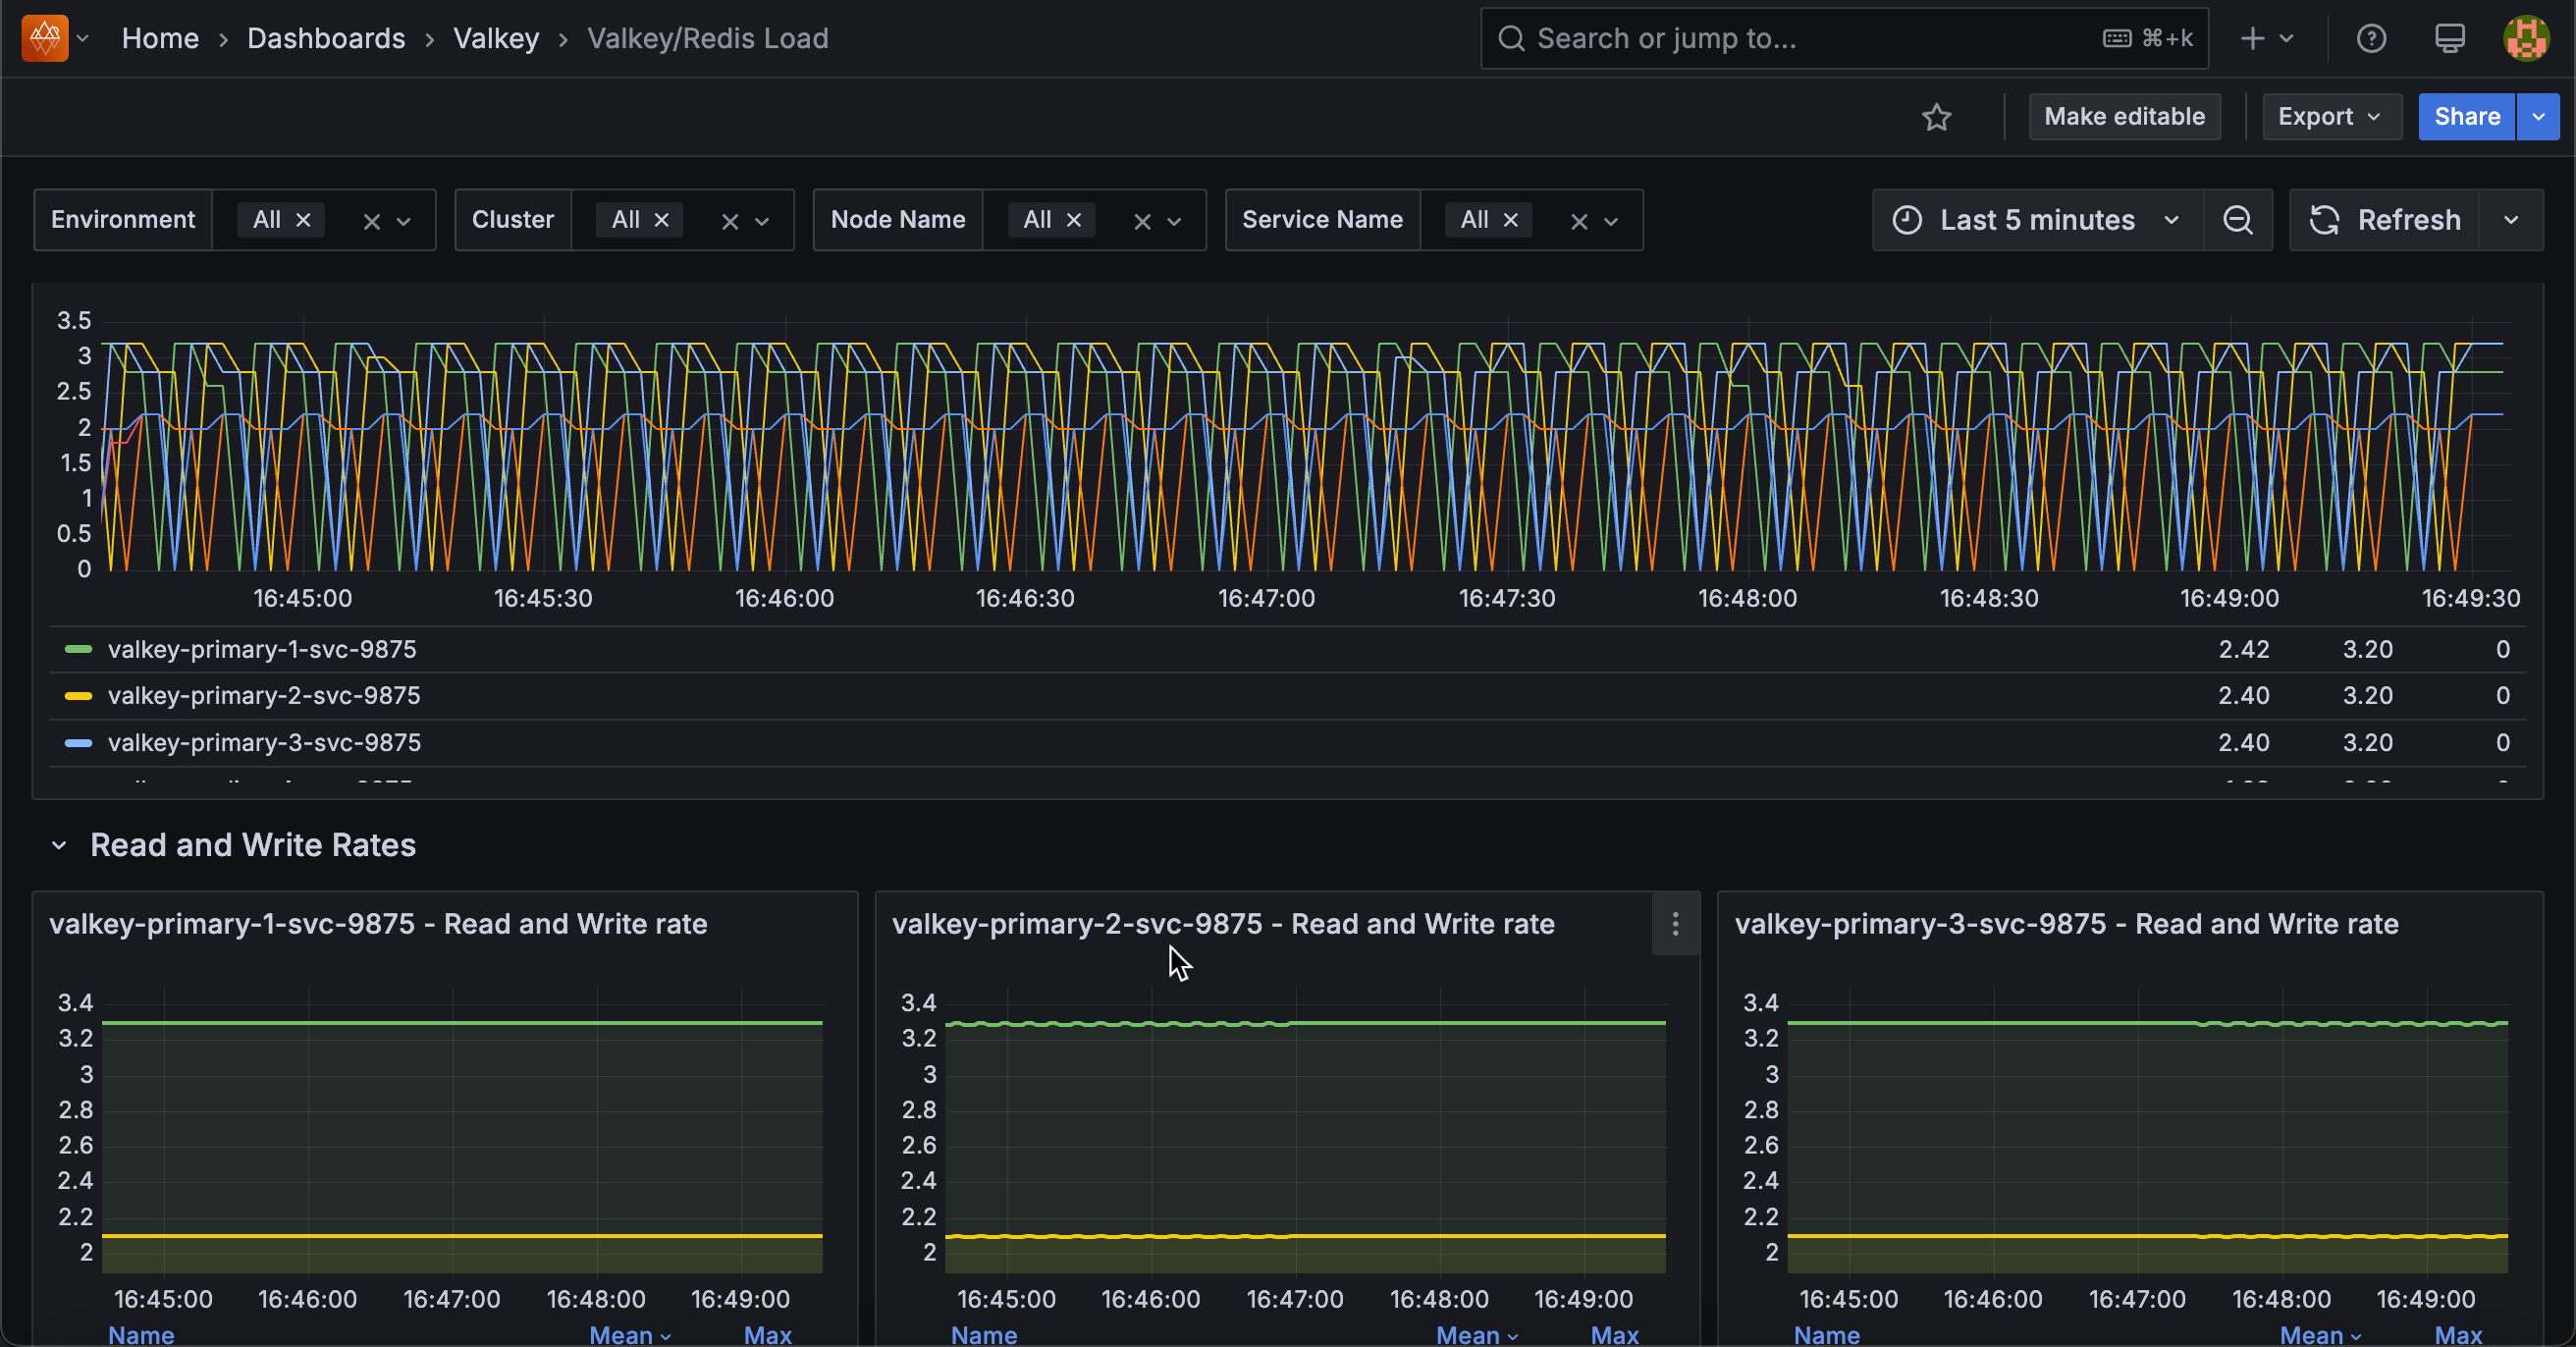This screenshot has height=1347, width=2576.
Task: Toggle visibility of valkey-primary-2-svc-9875 series
Action: [x=265, y=696]
